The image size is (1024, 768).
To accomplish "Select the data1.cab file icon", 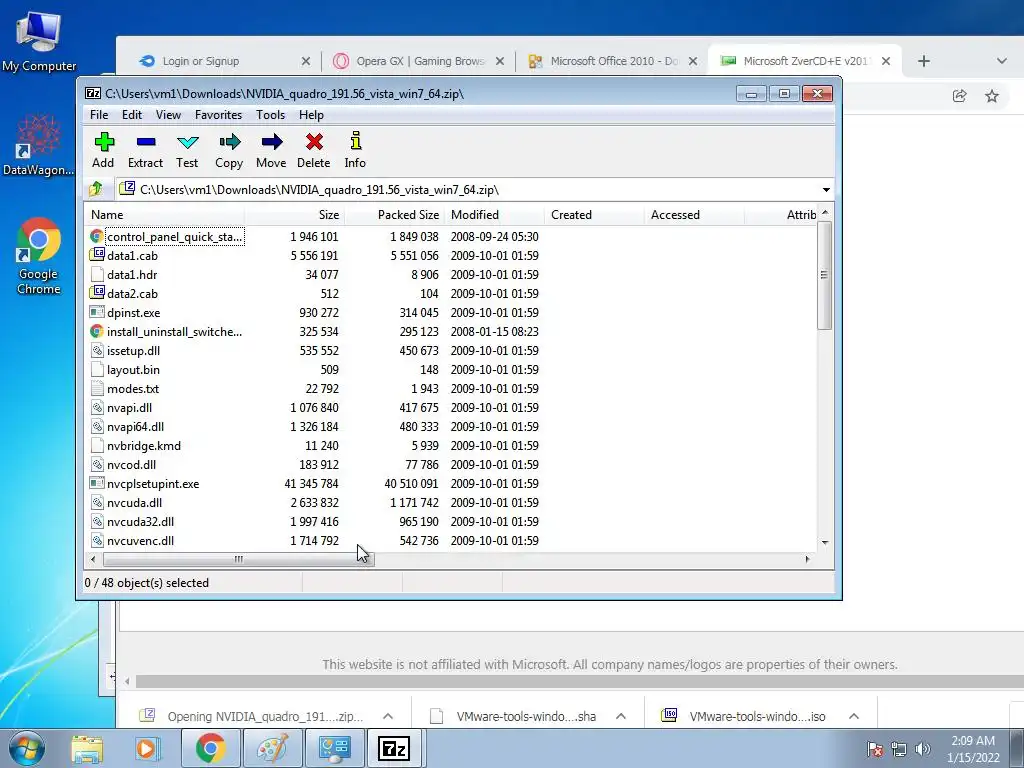I will click(x=97, y=255).
